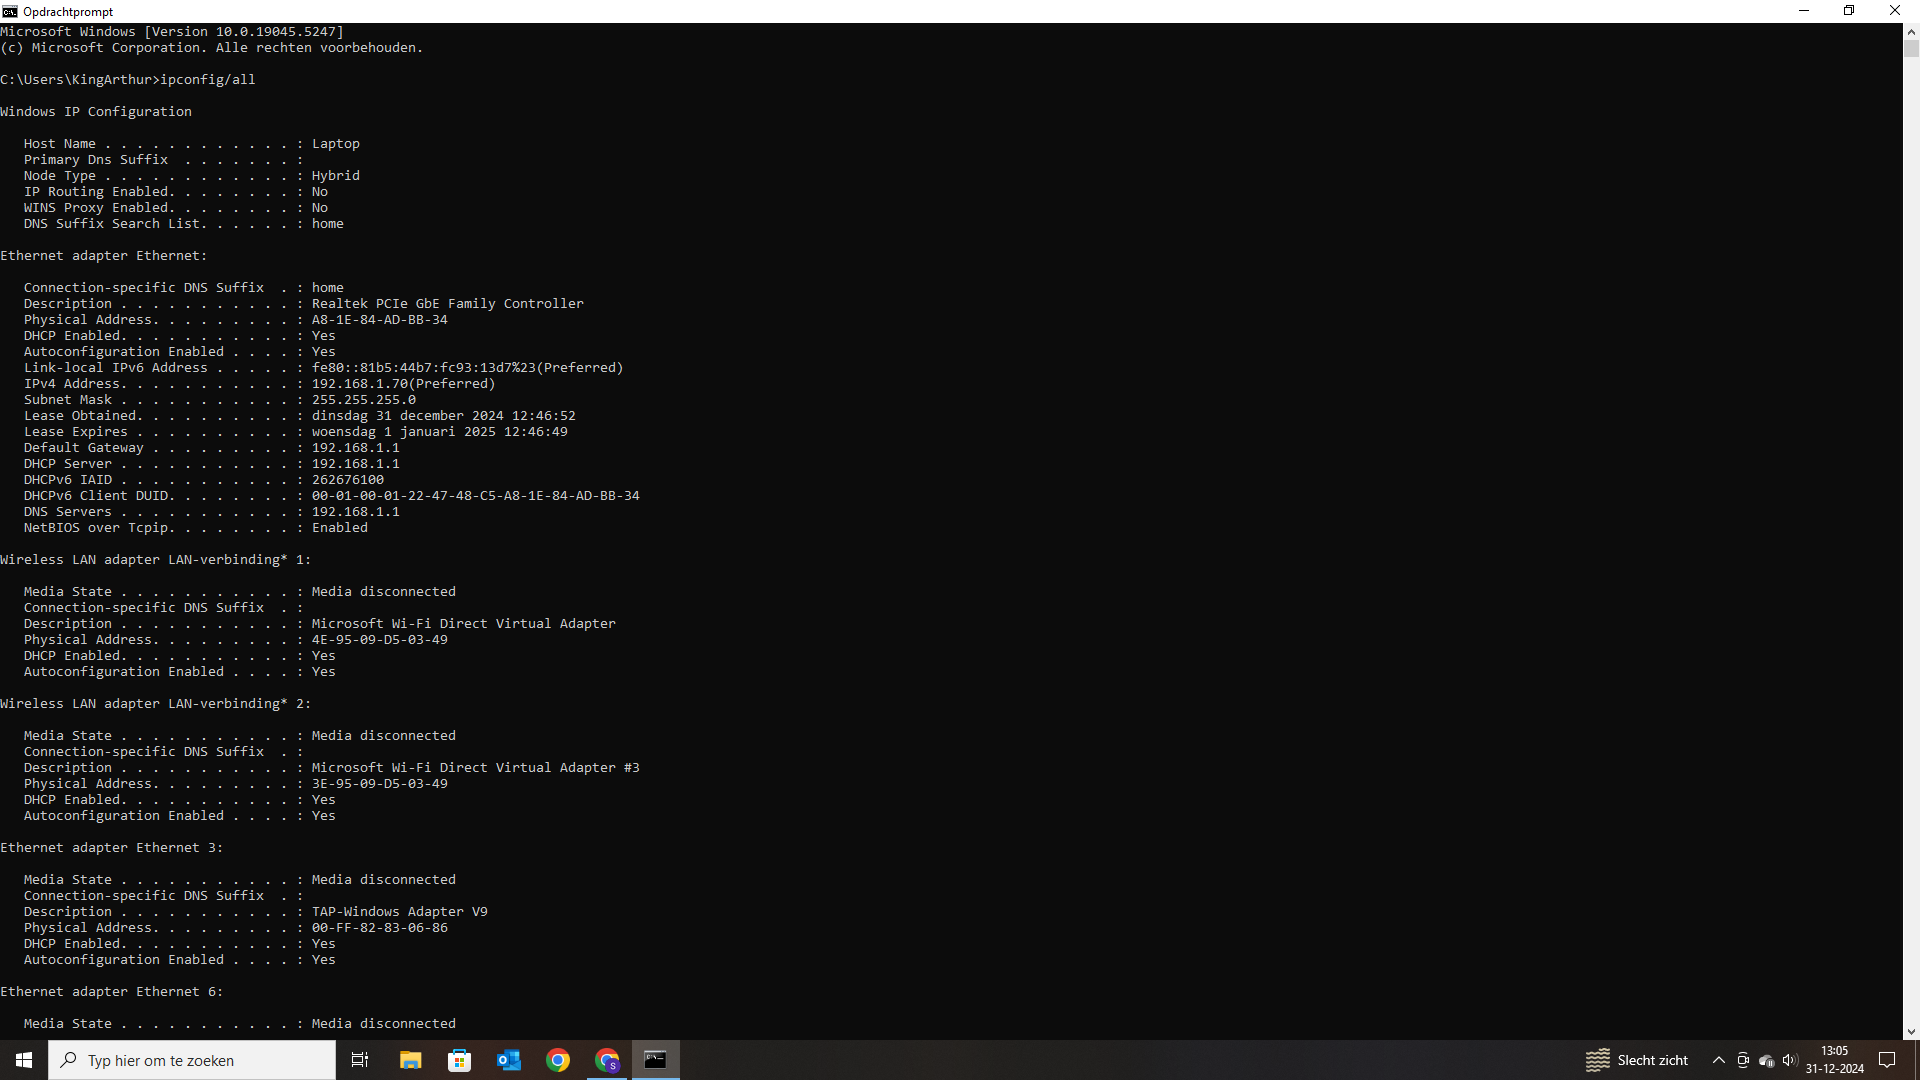Image resolution: width=1920 pixels, height=1080 pixels.
Task: Click the scrollbar down arrow
Action: (1911, 1031)
